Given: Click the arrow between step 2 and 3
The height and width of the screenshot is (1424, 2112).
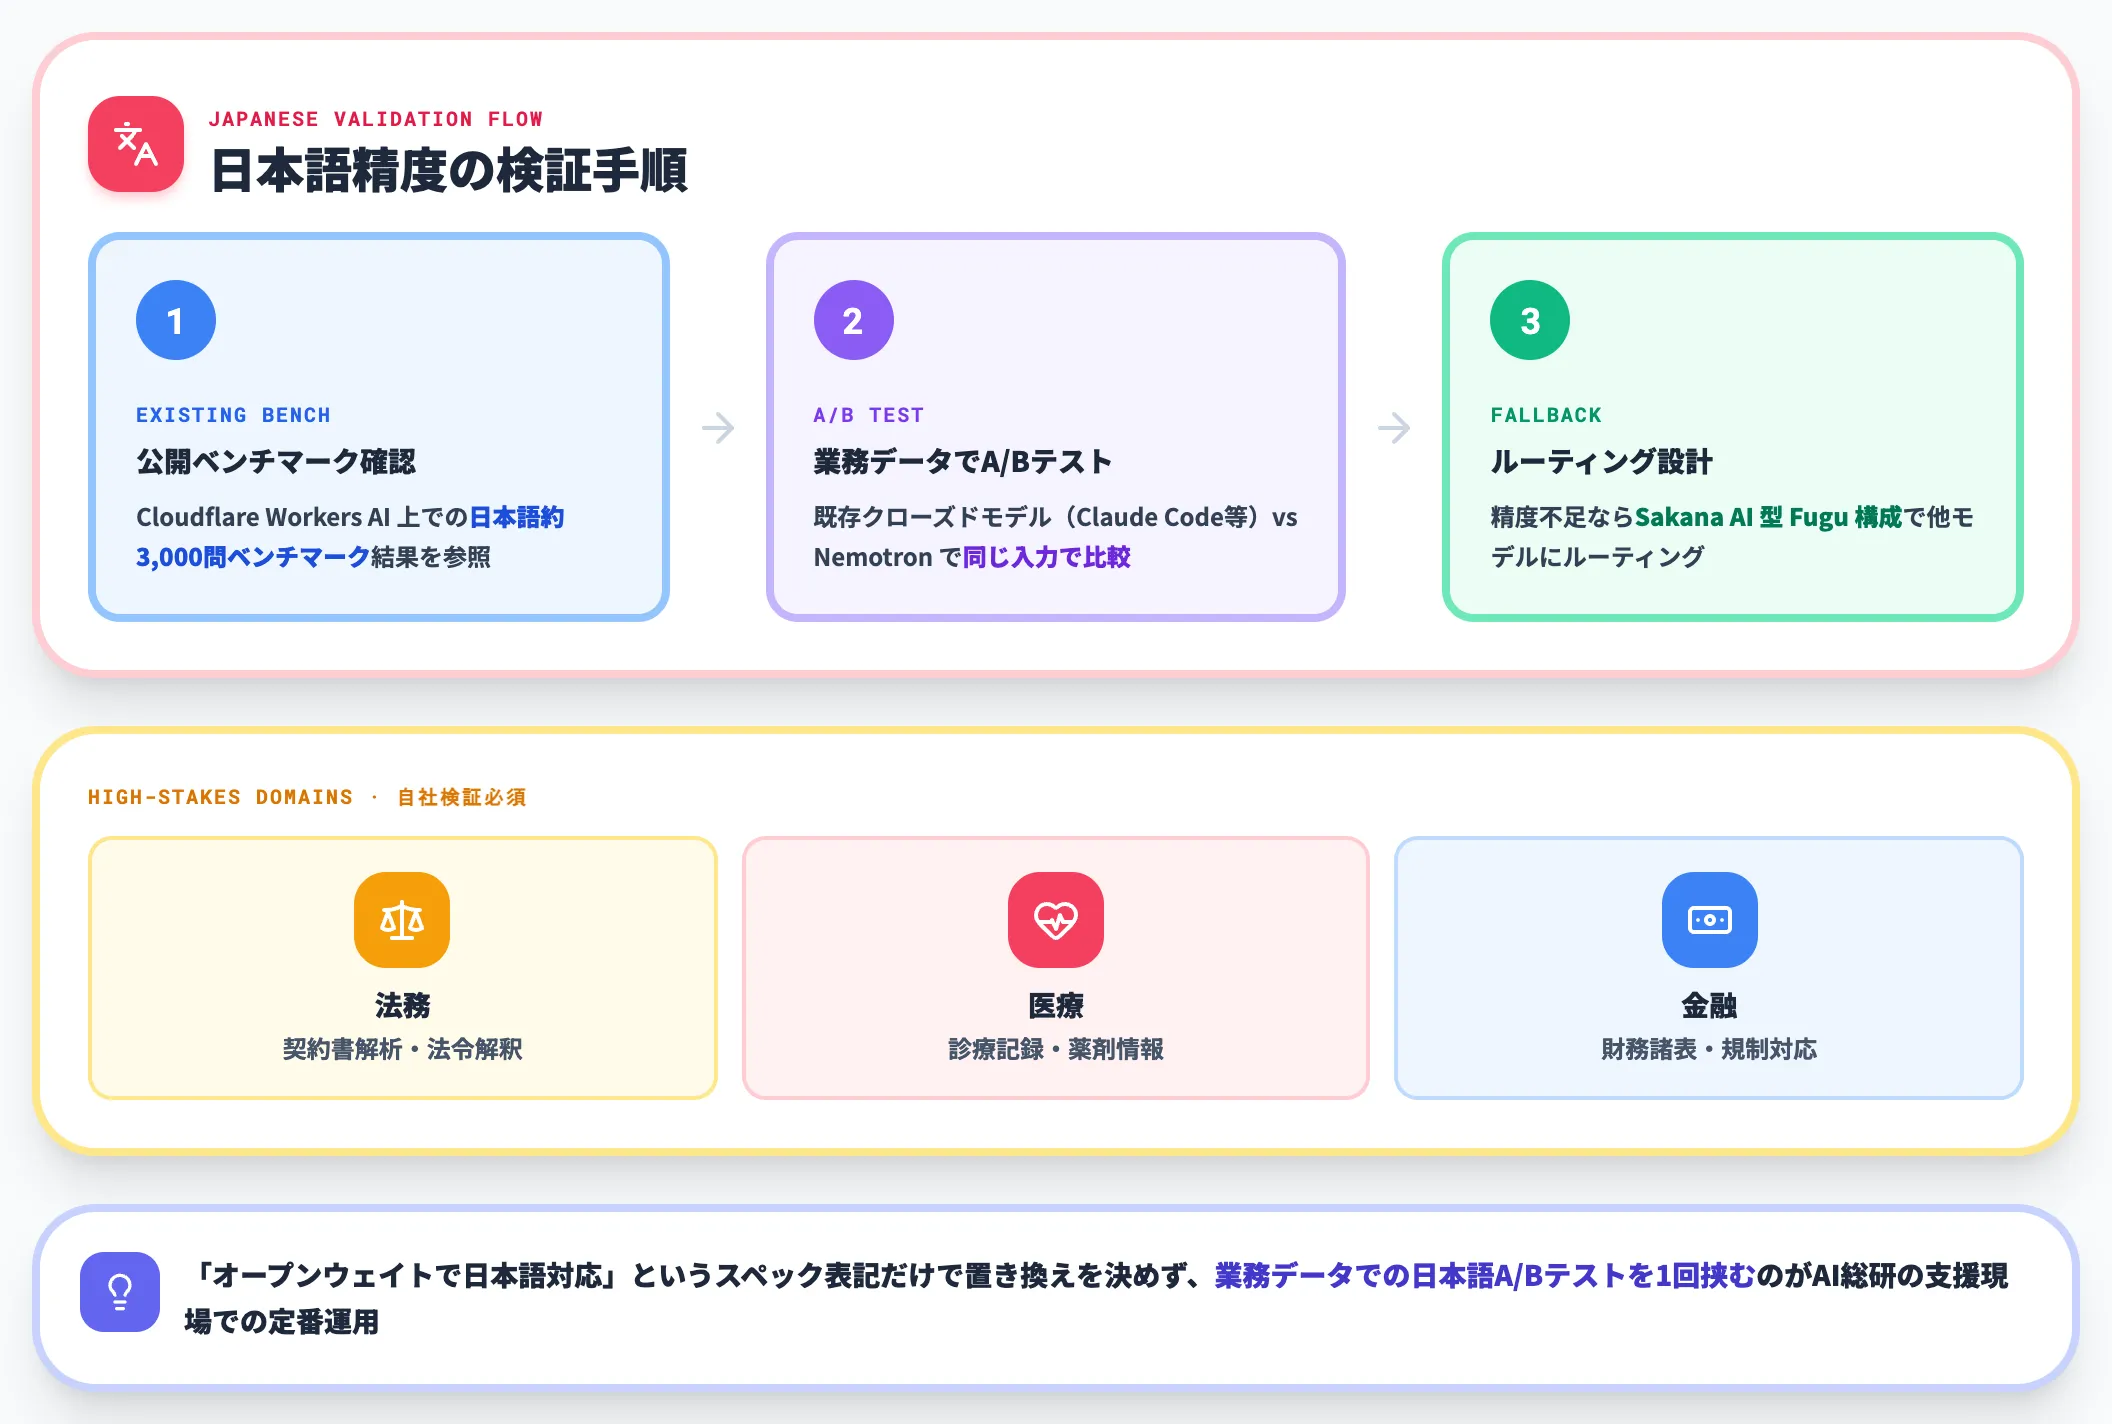Looking at the screenshot, I should (x=1394, y=428).
